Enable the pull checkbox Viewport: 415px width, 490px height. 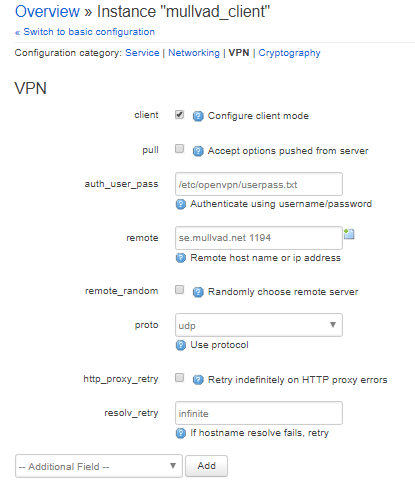(179, 149)
